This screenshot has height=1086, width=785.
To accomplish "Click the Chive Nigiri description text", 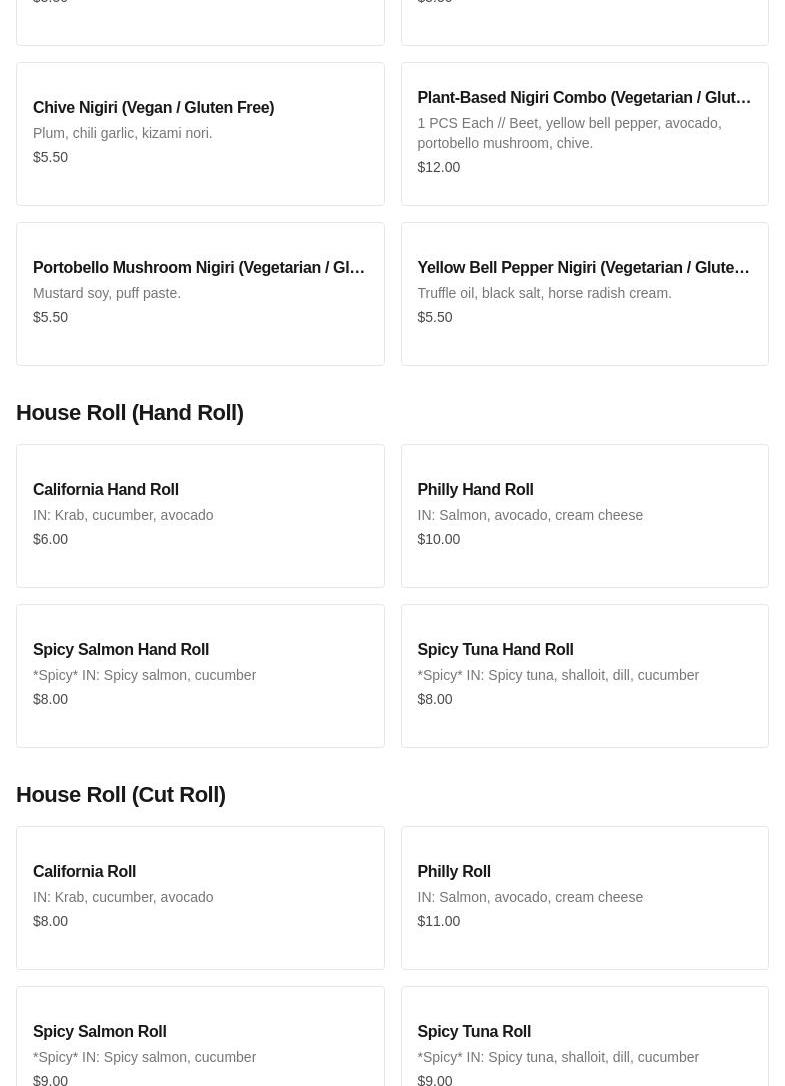I will (123, 133).
